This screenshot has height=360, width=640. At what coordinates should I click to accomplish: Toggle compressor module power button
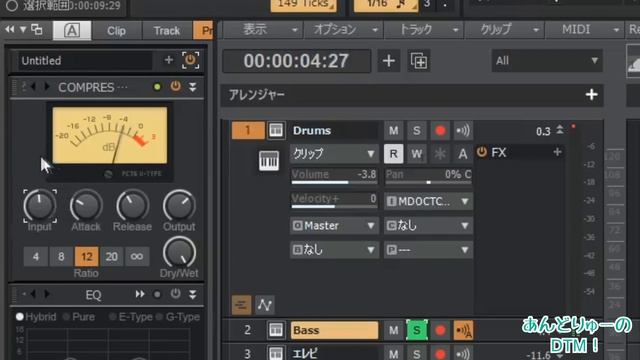point(176,86)
